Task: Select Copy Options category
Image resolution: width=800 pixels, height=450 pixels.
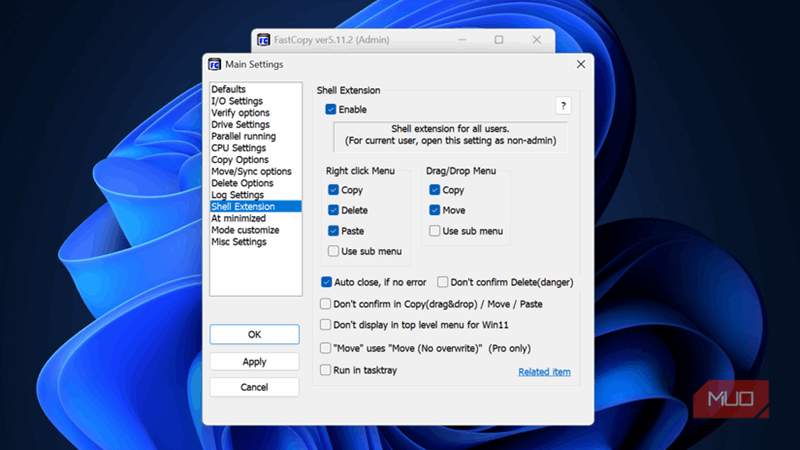Action: [x=256, y=160]
